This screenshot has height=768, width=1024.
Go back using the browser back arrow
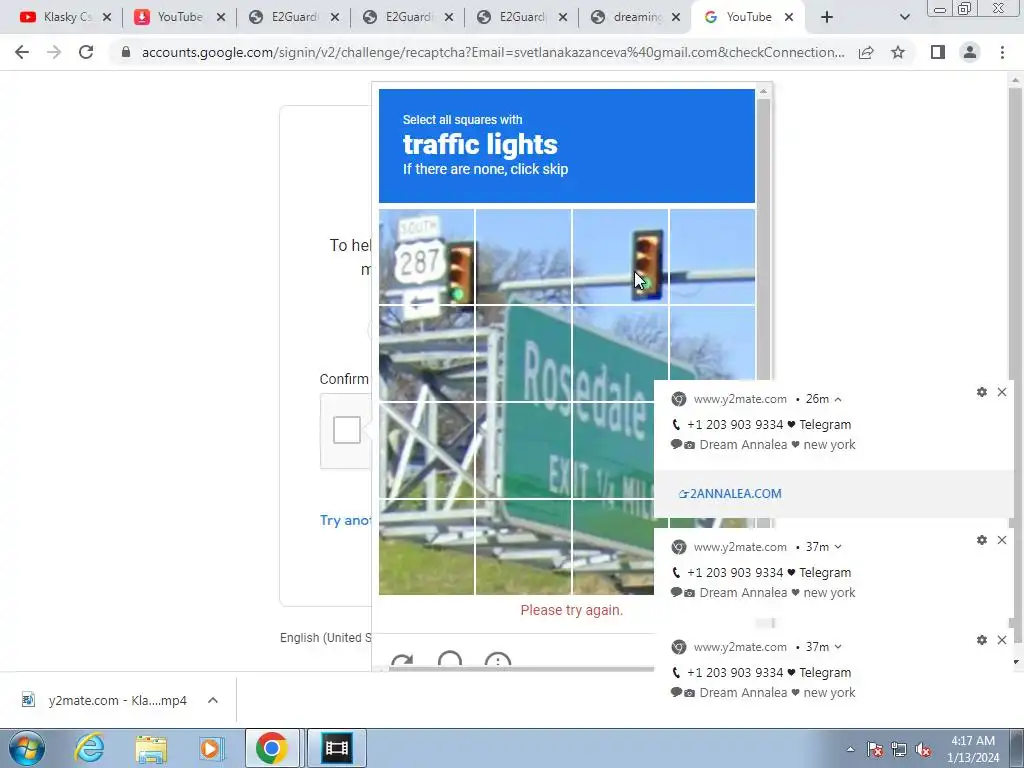[22, 52]
